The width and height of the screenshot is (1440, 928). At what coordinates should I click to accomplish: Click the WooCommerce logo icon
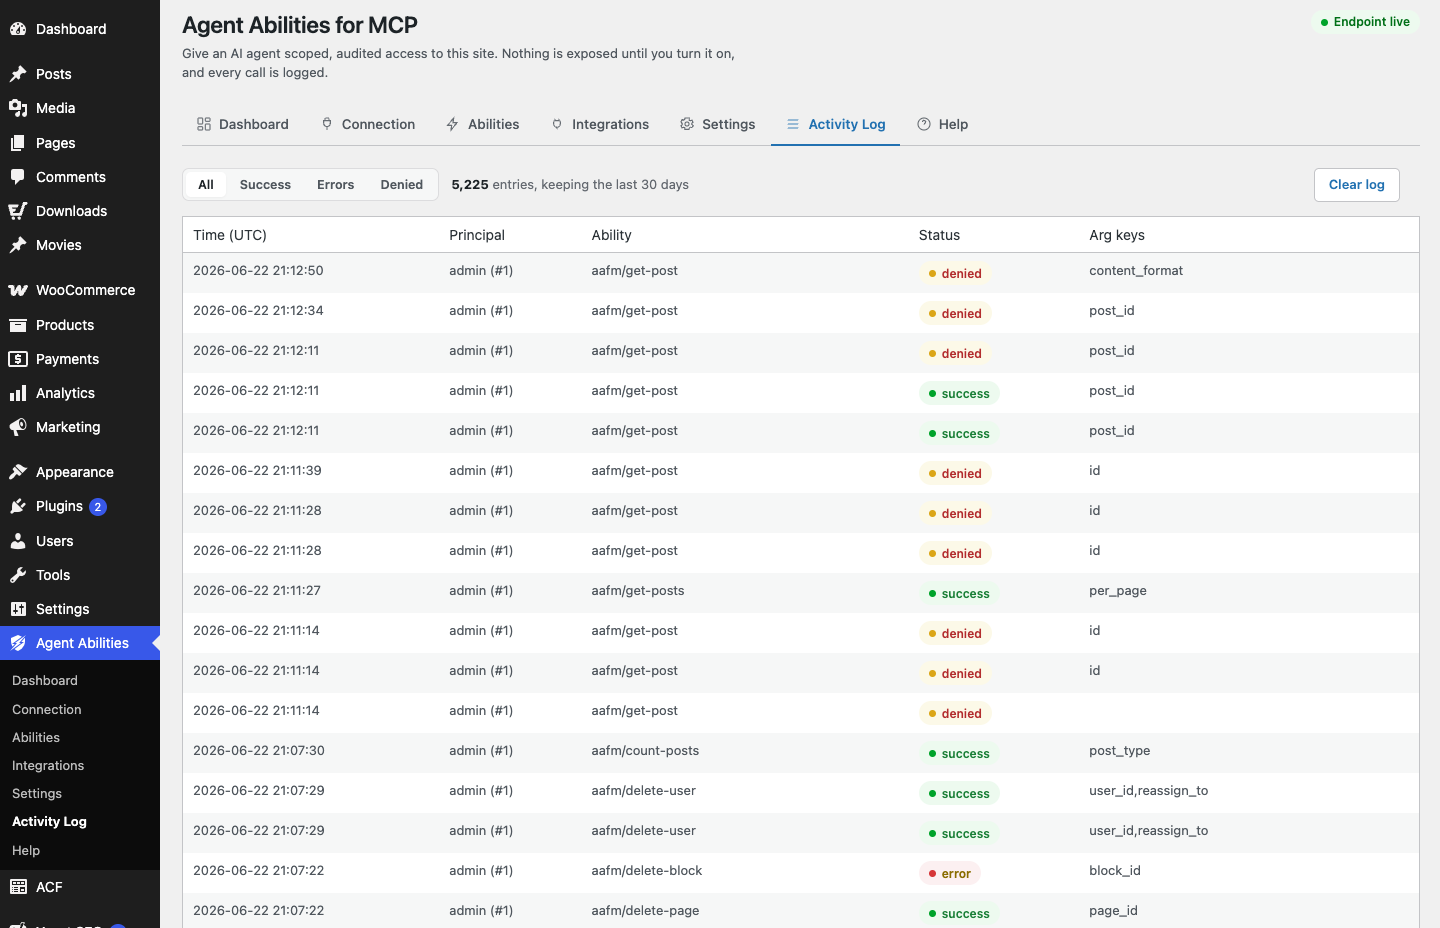point(18,290)
